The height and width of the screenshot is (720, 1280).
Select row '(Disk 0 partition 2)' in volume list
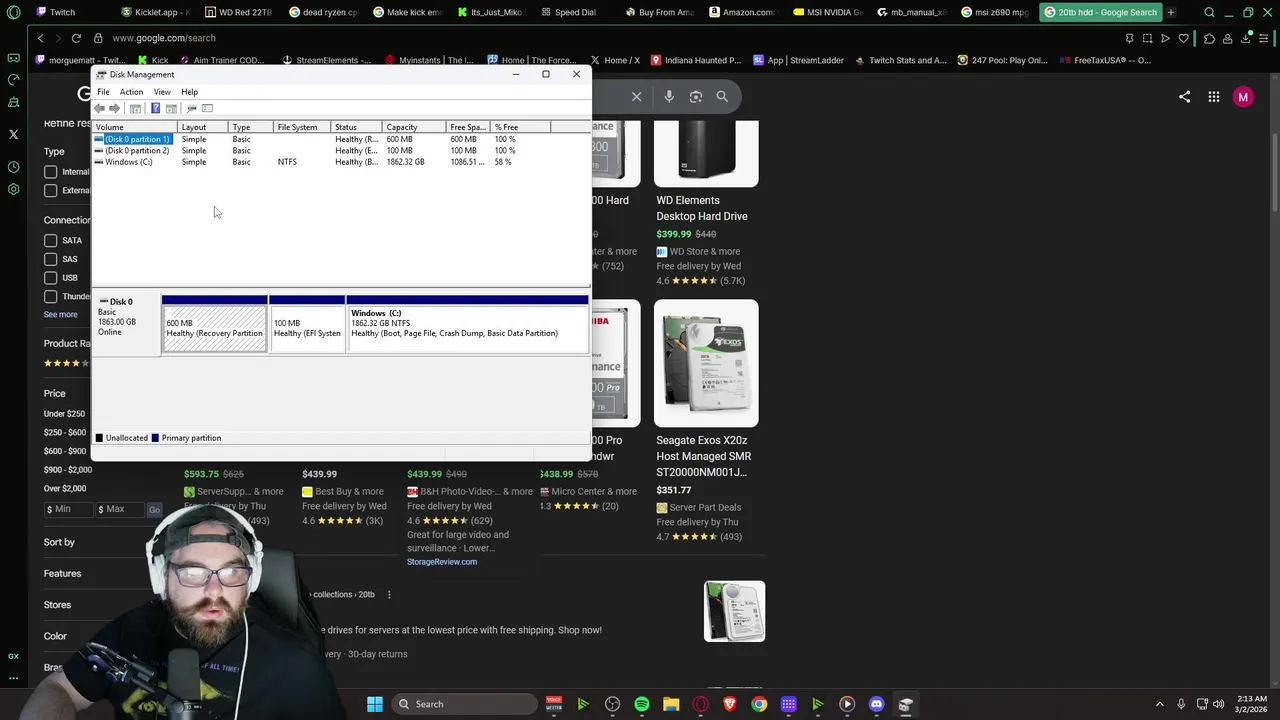pos(340,150)
